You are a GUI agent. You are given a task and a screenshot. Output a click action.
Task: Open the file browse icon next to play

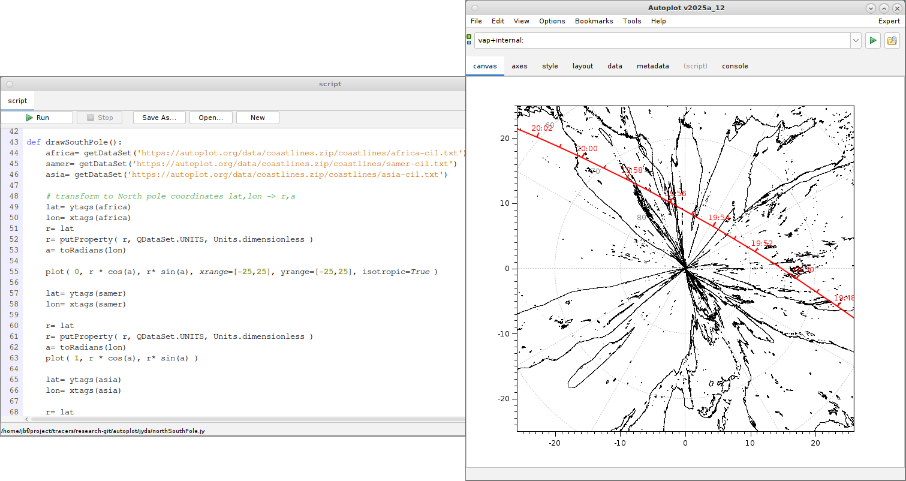coord(891,40)
